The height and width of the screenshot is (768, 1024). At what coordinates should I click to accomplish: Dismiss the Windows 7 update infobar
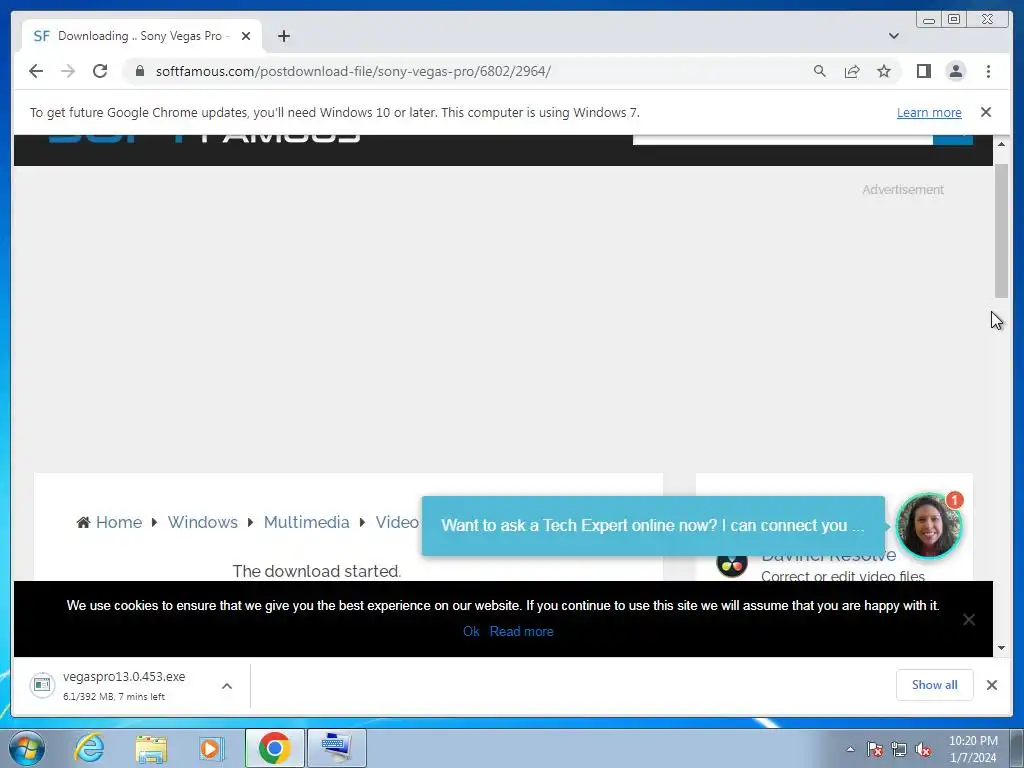click(x=986, y=112)
